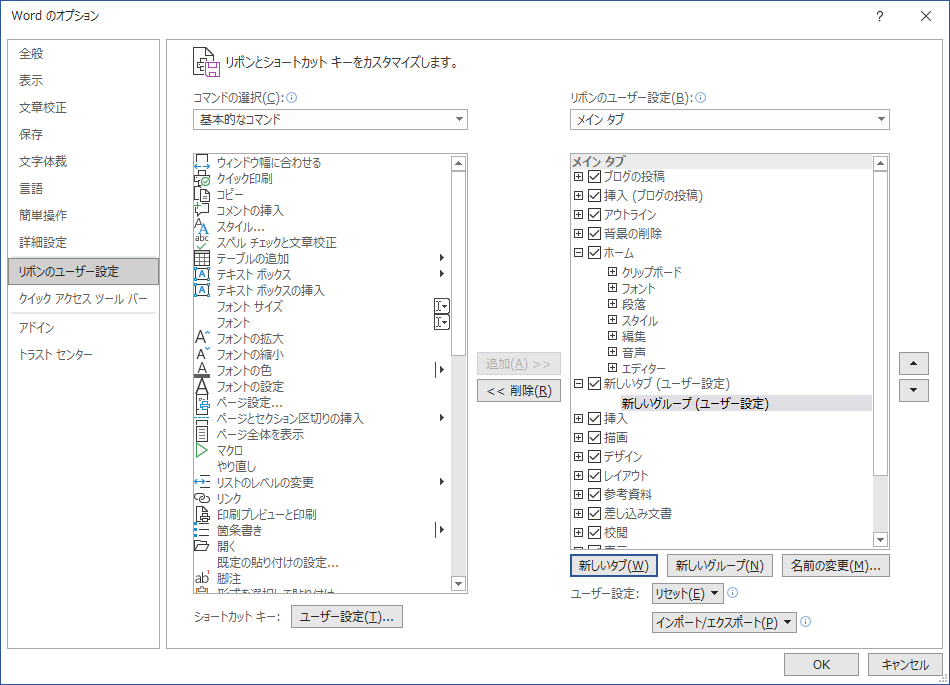Click the << 削除 button

click(519, 391)
